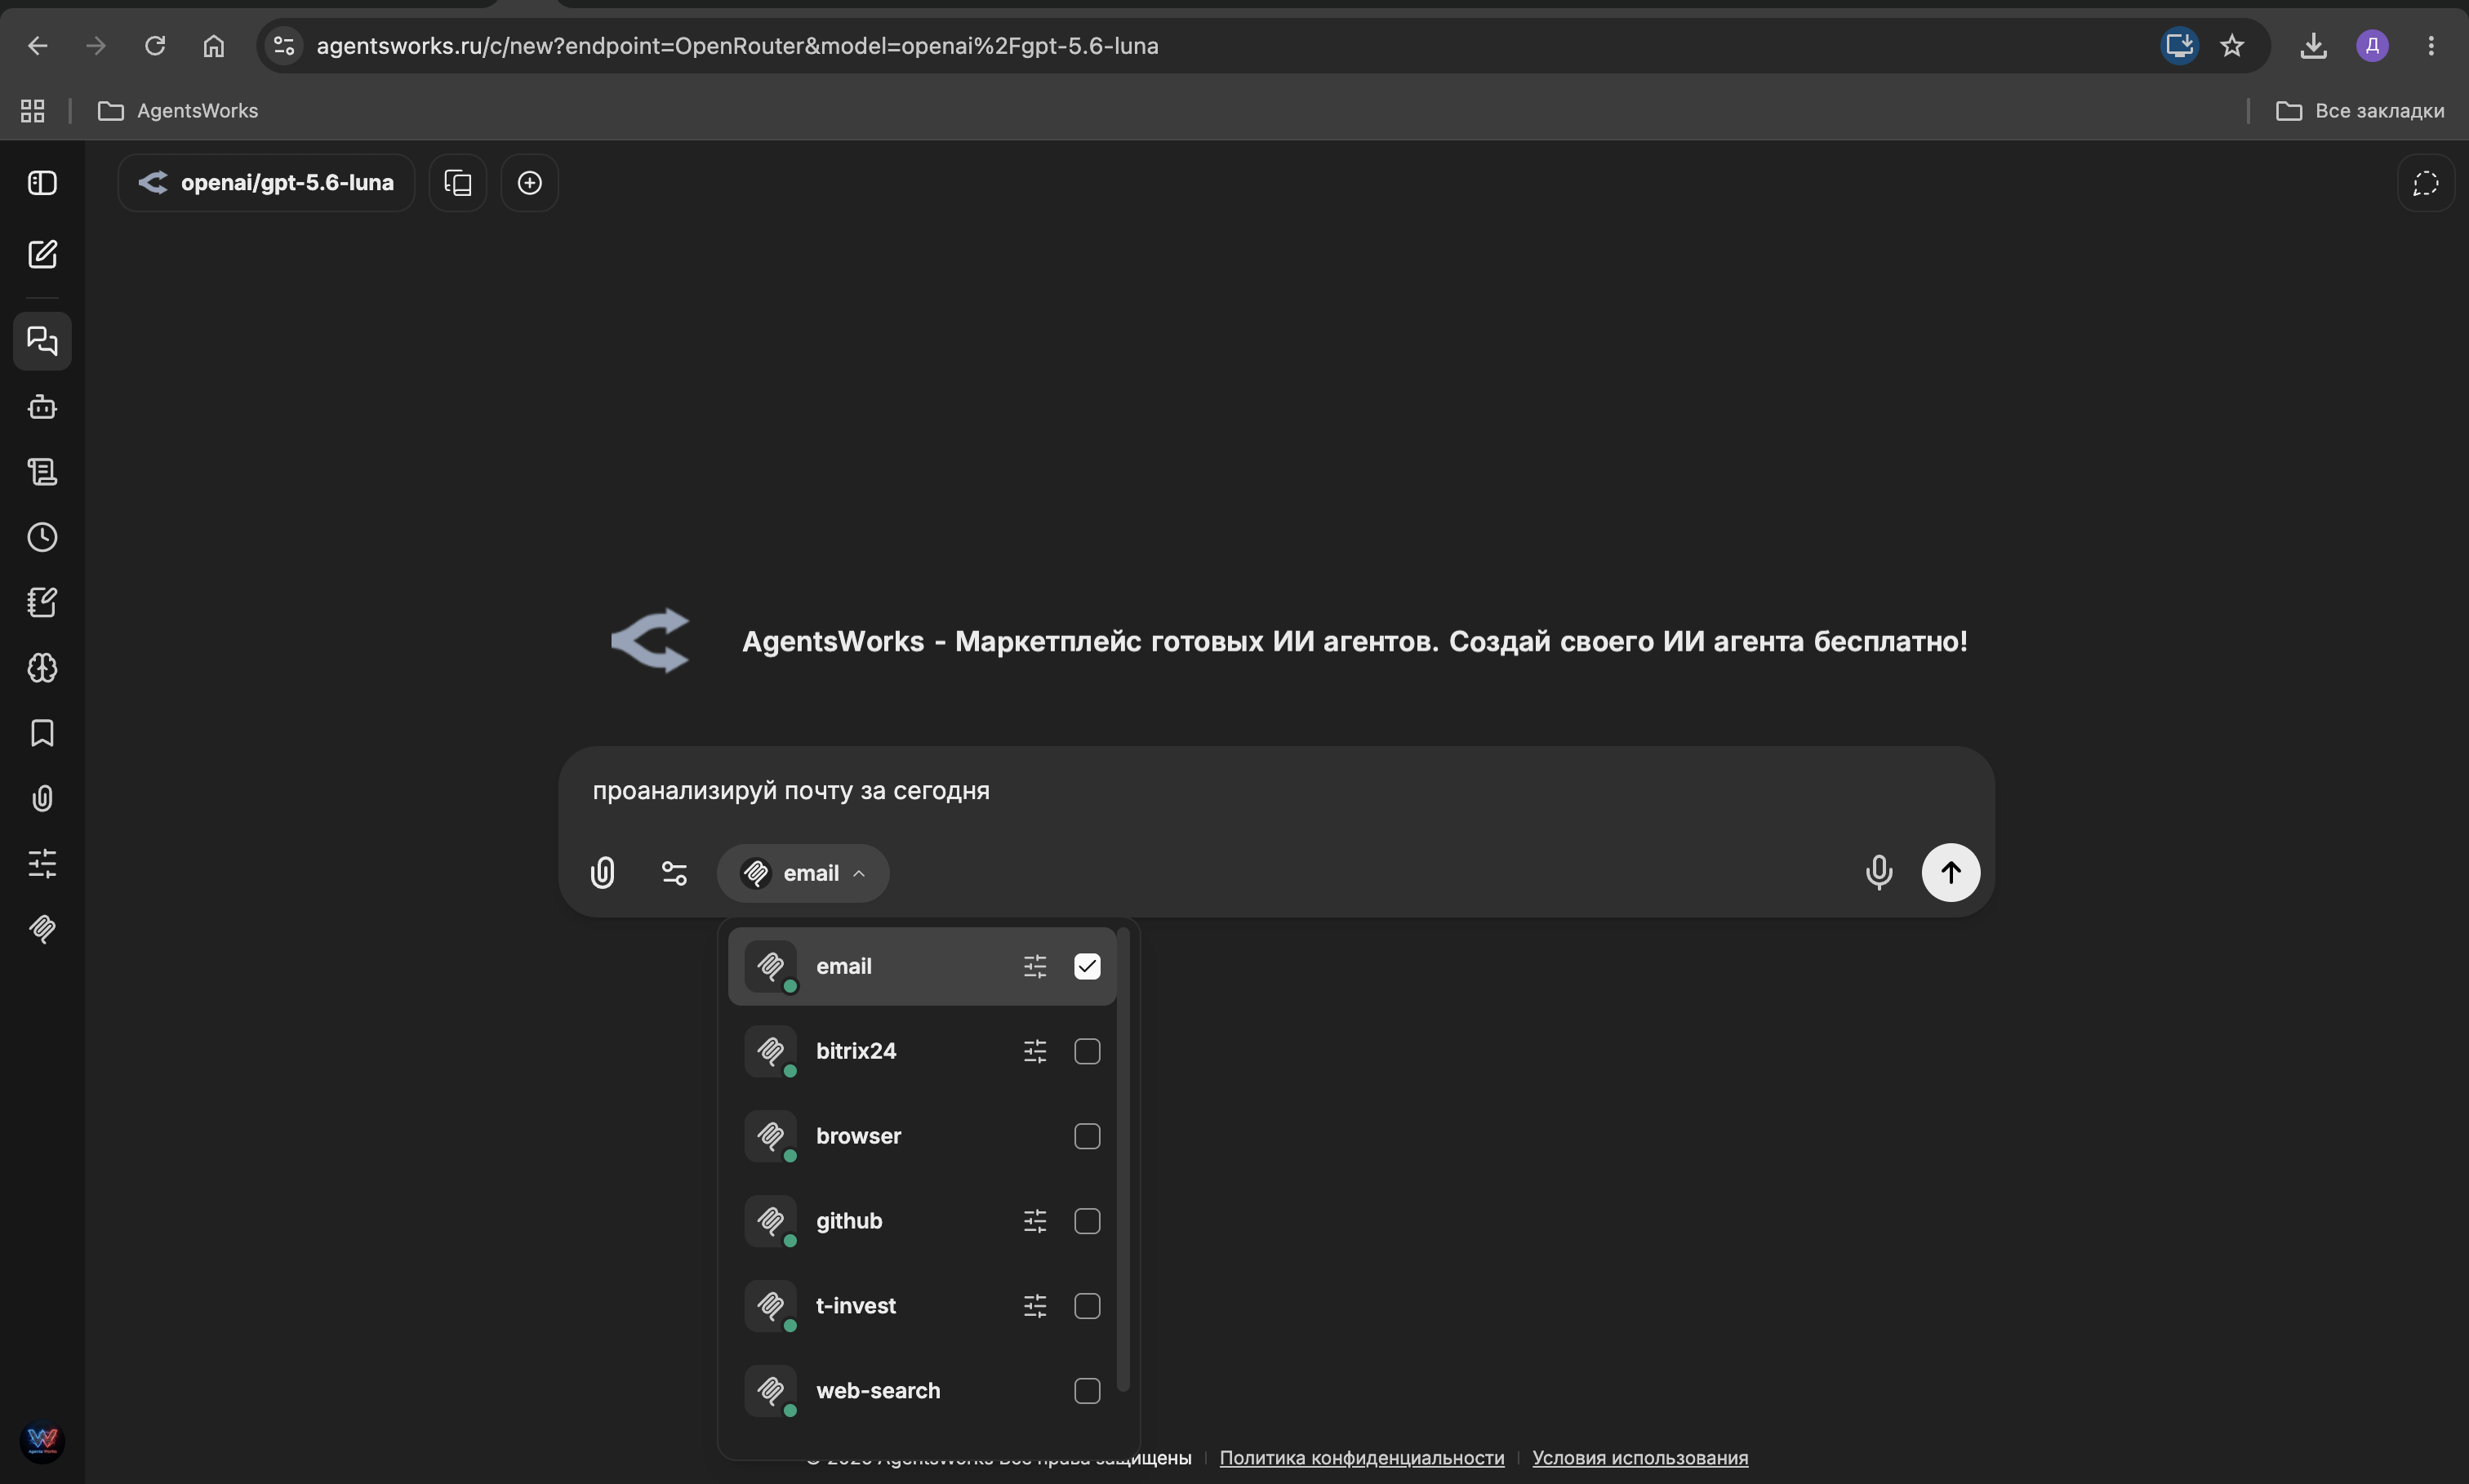2469x1484 pixels.
Task: Select the github entry in the server list
Action: (922, 1221)
